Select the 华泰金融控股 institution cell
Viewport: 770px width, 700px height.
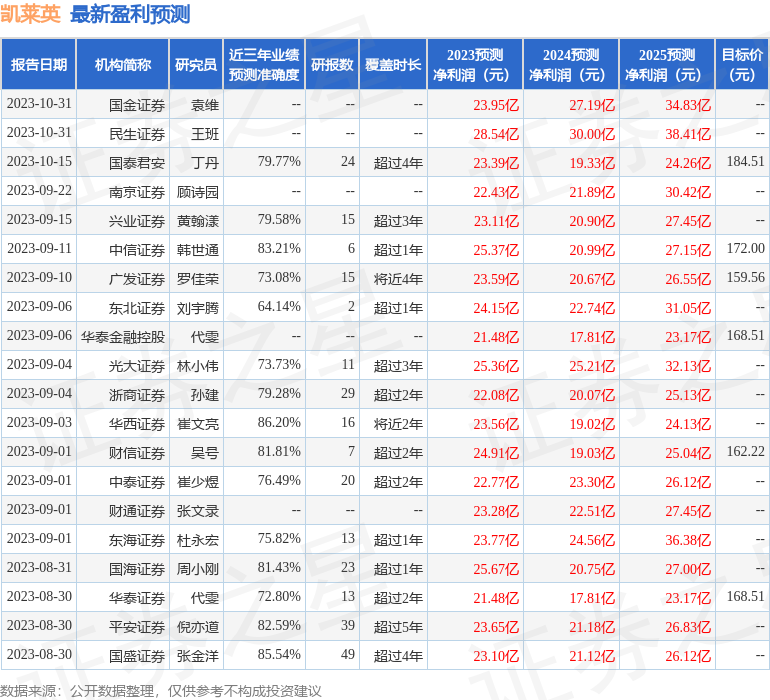pos(123,337)
